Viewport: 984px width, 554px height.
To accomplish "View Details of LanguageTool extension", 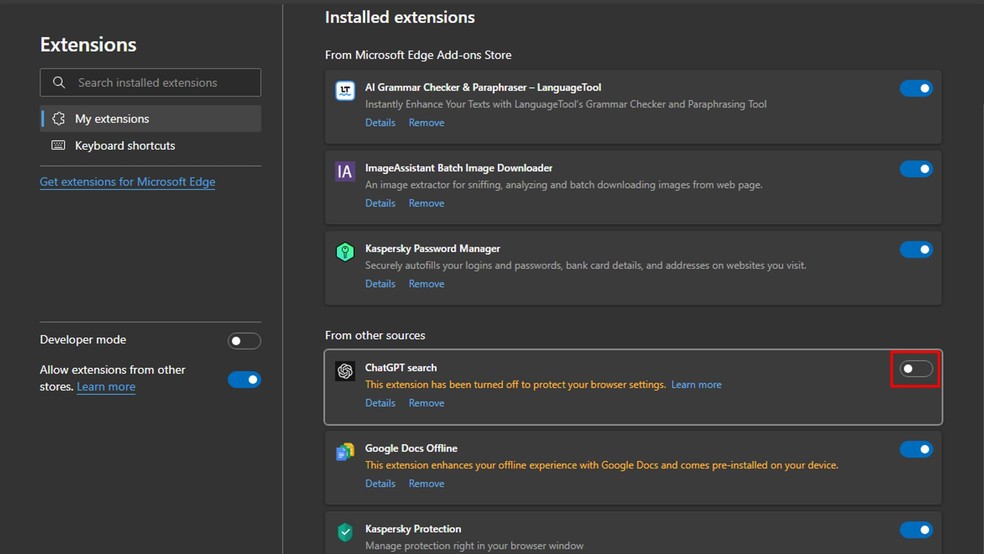I will (380, 123).
